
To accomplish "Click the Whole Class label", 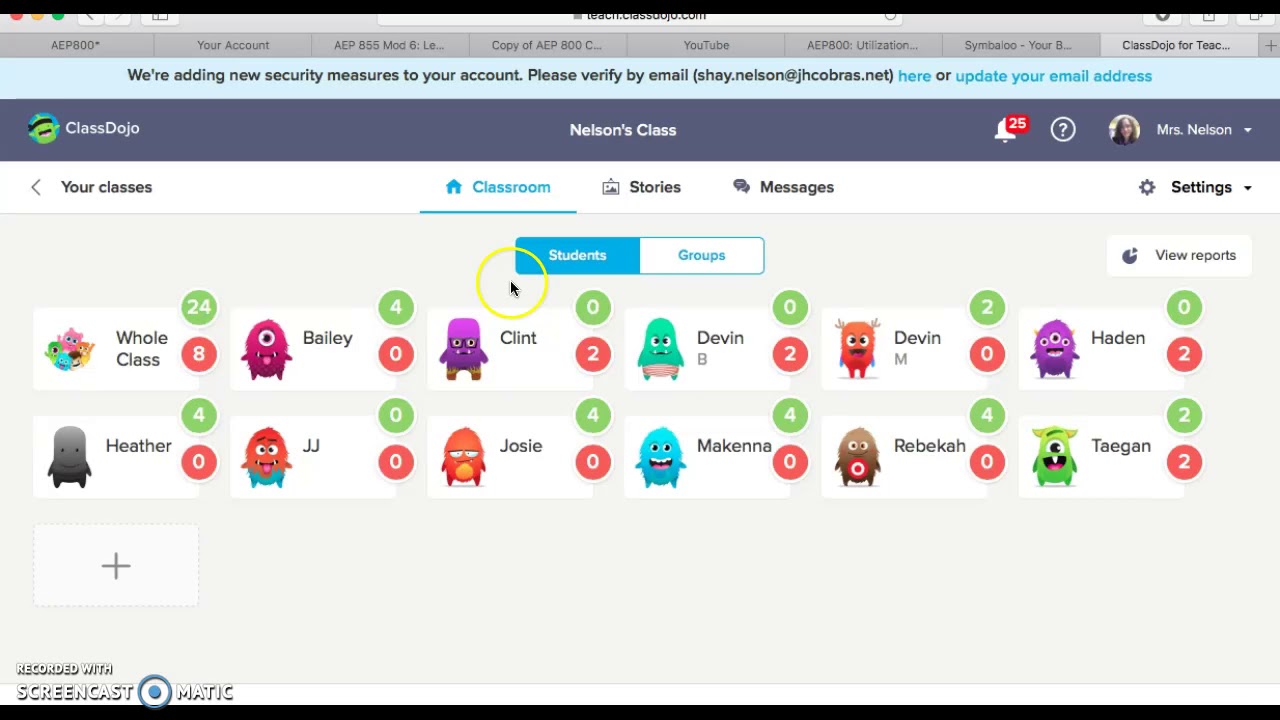I will (x=141, y=349).
